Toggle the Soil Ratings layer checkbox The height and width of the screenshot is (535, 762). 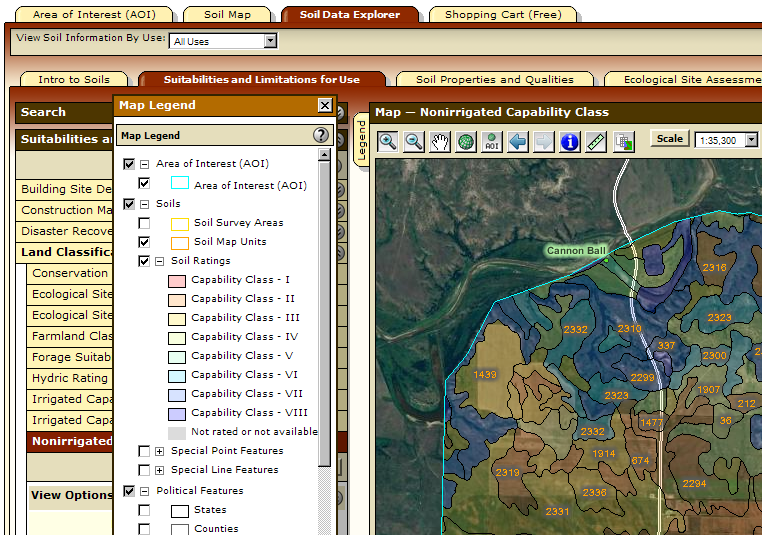145,261
